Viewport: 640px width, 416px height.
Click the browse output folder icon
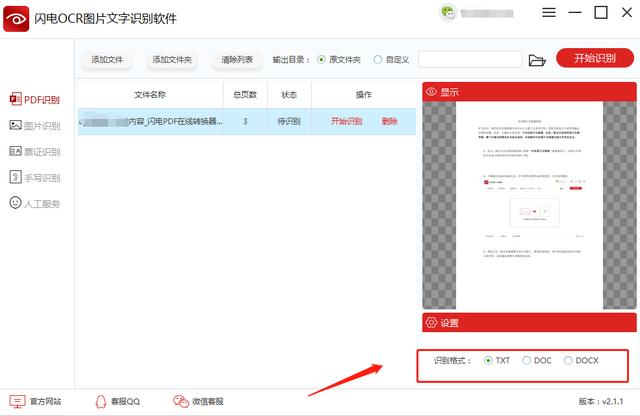(537, 60)
